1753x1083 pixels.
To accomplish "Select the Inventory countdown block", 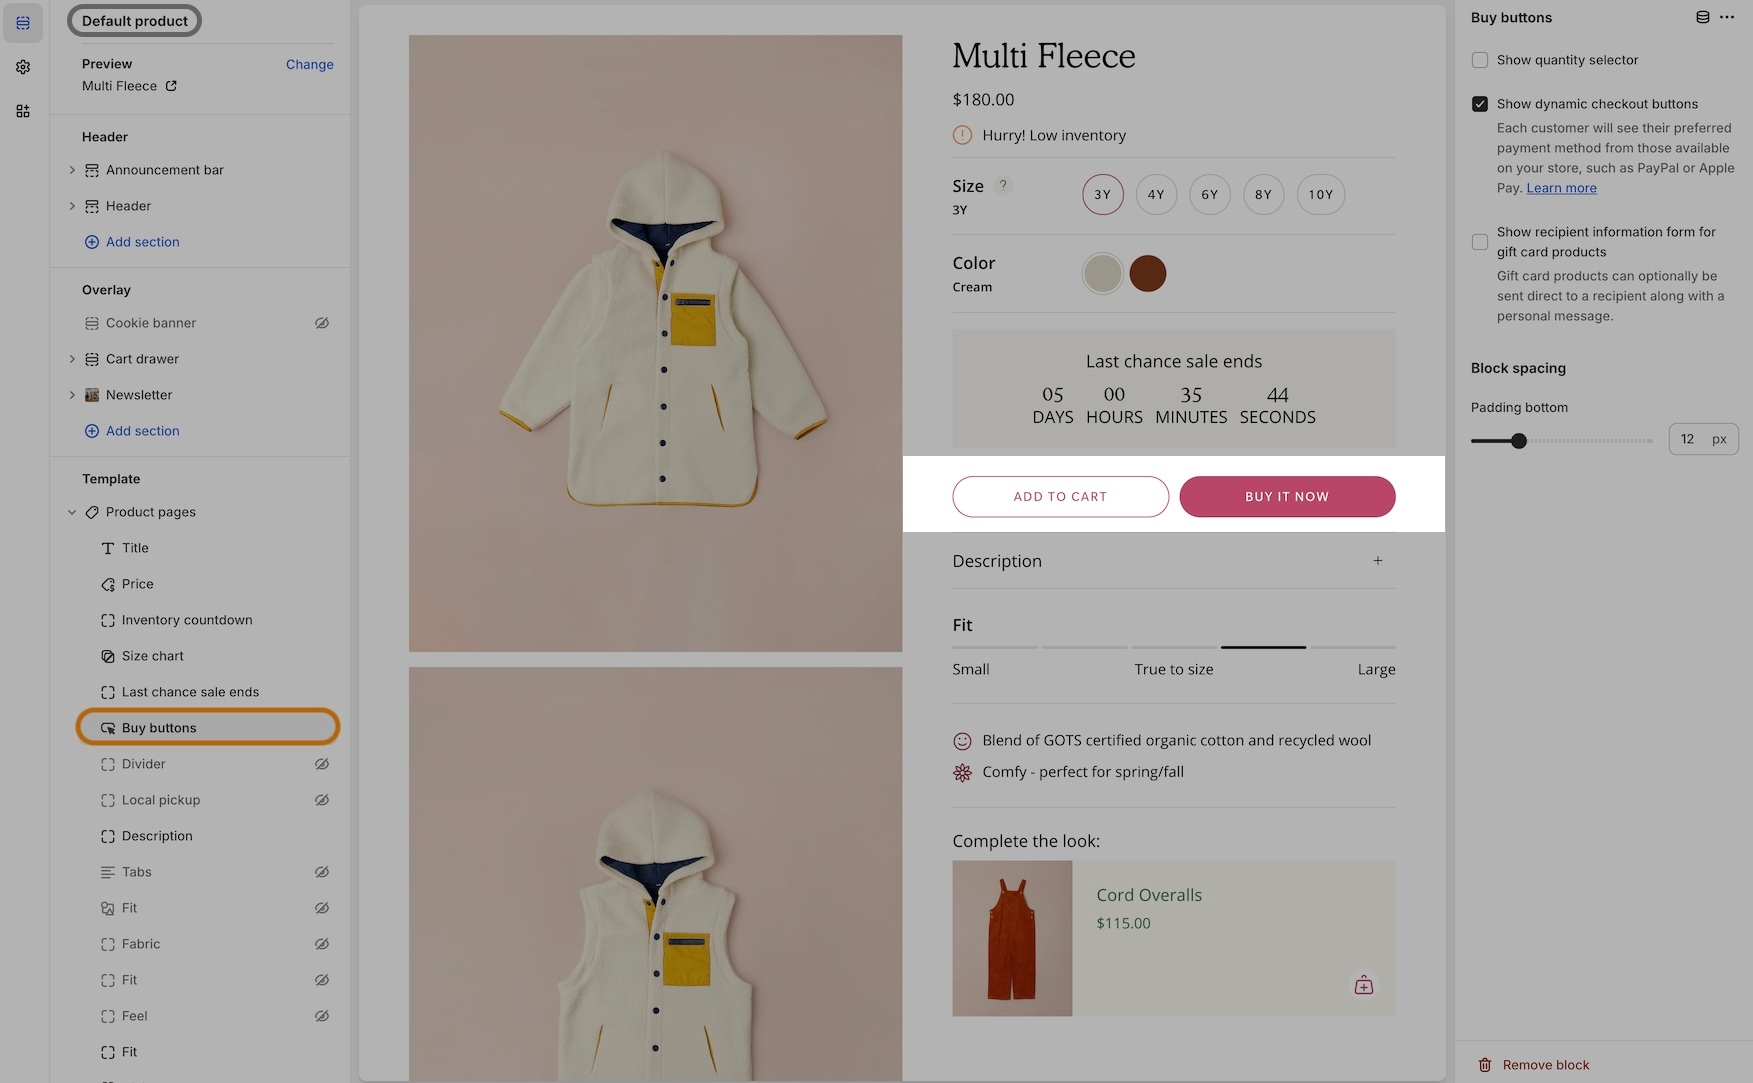I will pyautogui.click(x=187, y=620).
